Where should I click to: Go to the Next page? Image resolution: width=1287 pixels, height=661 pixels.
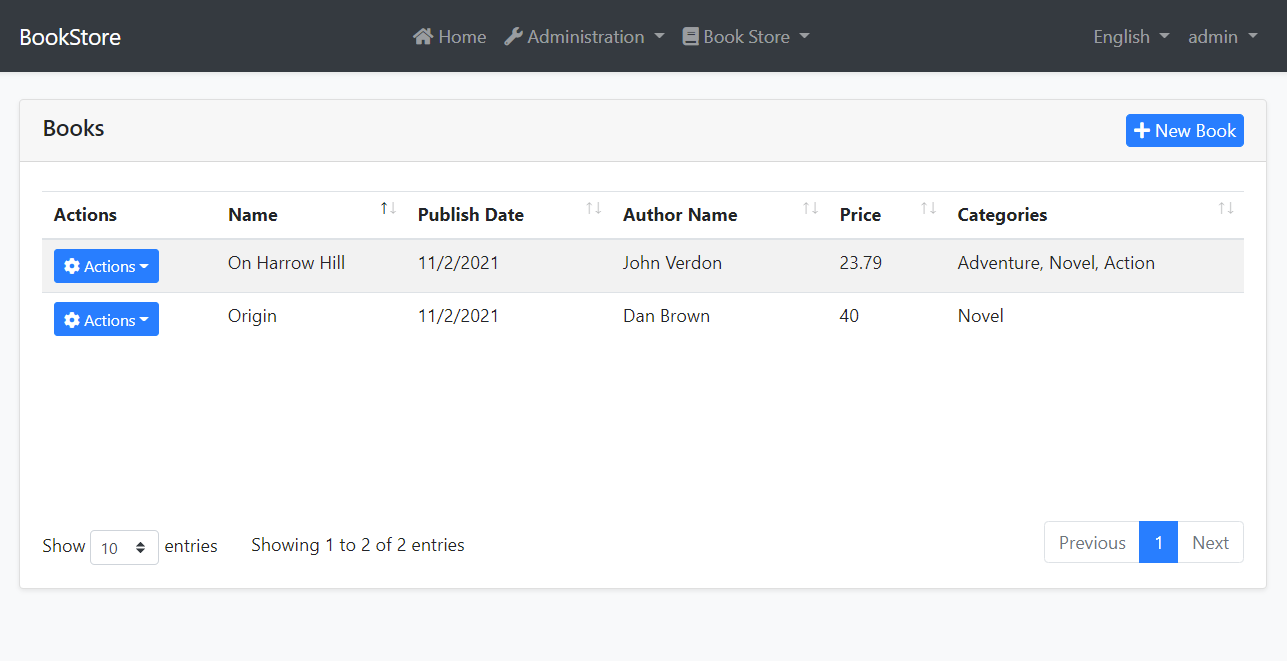[1210, 543]
